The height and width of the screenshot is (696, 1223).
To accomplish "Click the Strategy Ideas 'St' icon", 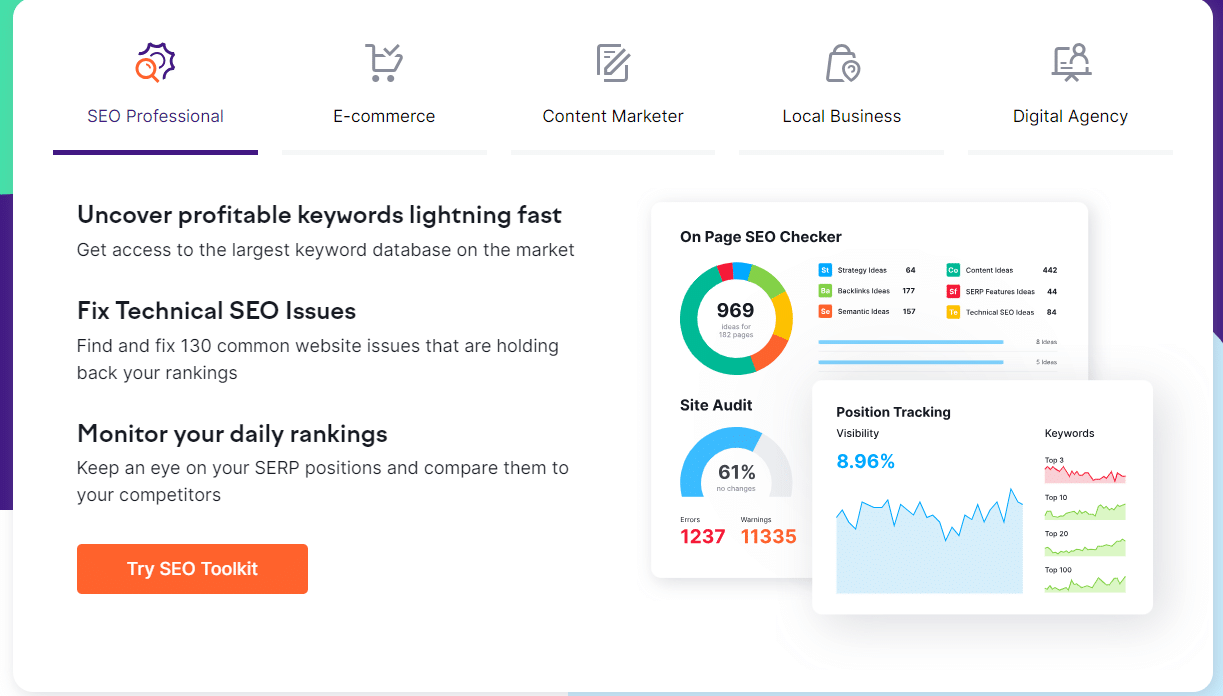I will coord(824,270).
